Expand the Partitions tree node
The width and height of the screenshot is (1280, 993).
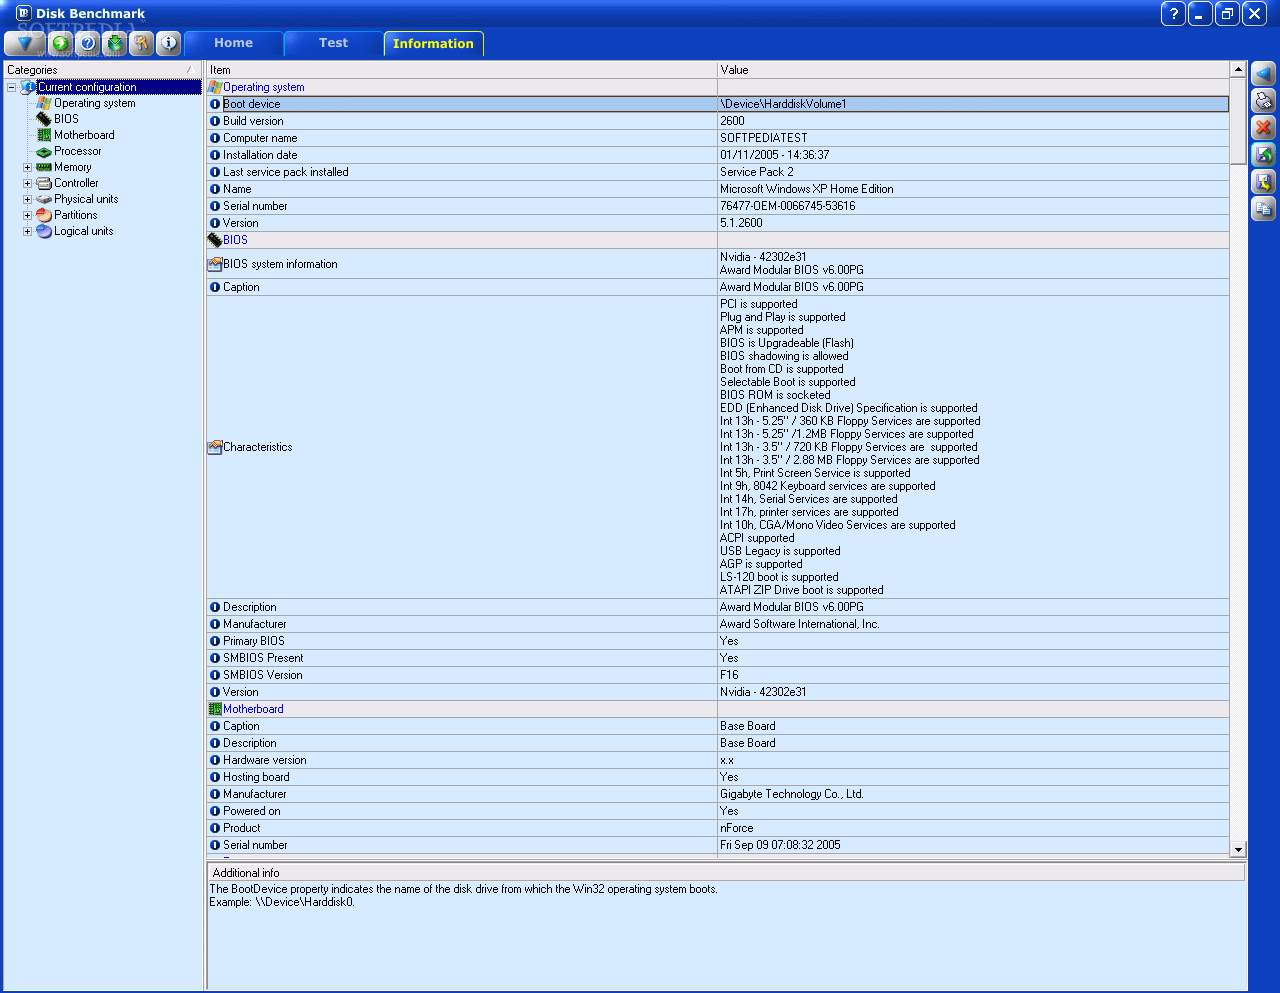coord(28,215)
